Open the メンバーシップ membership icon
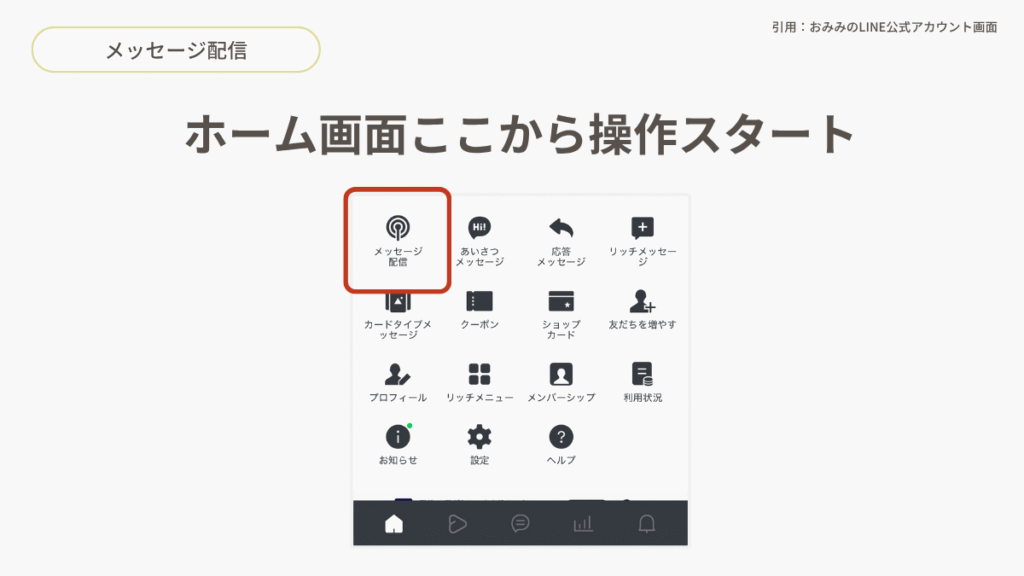This screenshot has width=1024, height=576. point(561,375)
